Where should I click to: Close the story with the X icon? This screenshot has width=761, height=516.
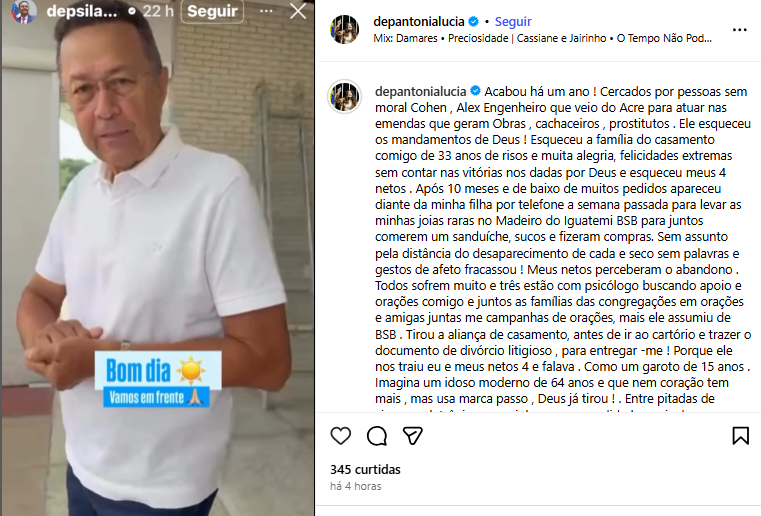pos(298,11)
